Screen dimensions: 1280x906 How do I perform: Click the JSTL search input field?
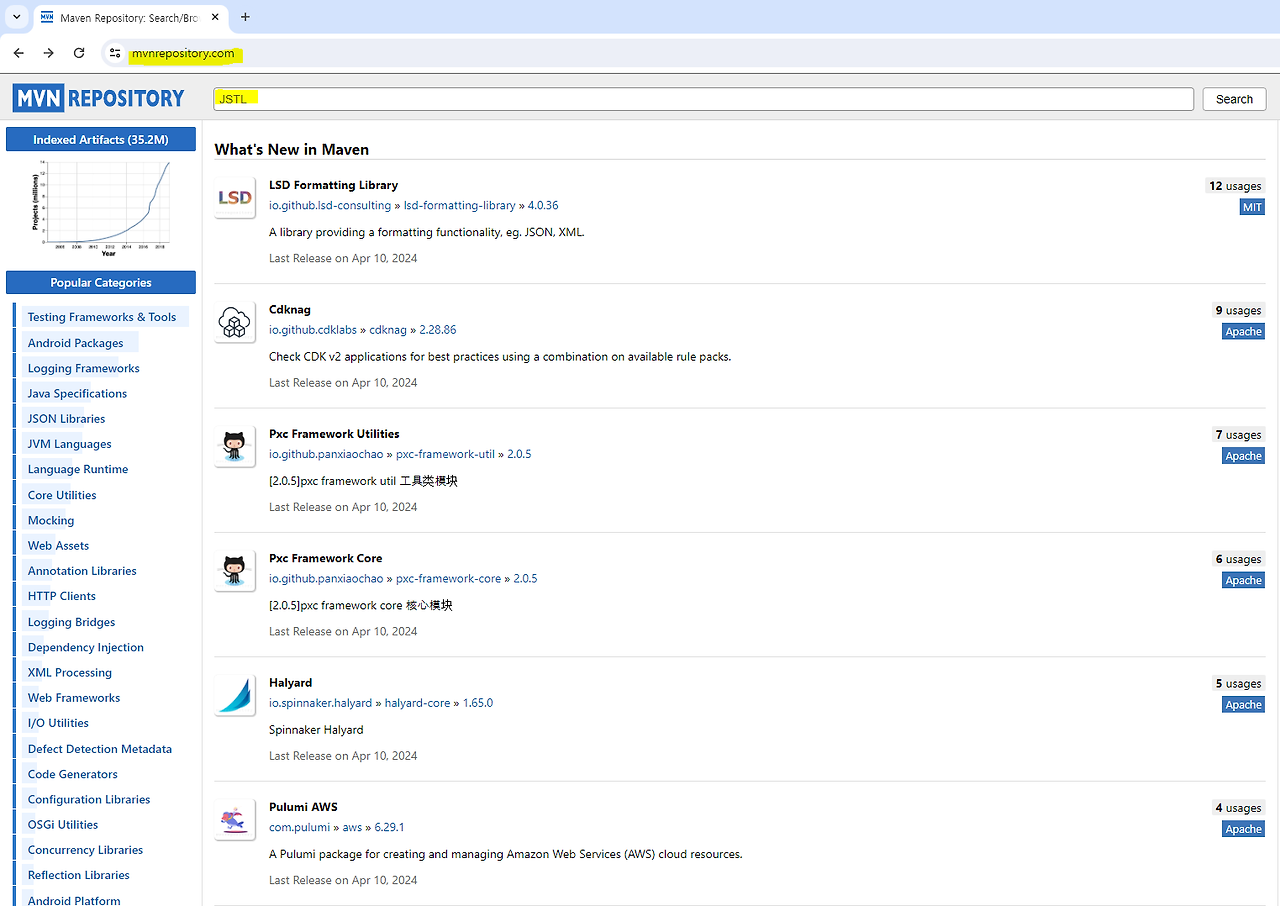pos(703,99)
